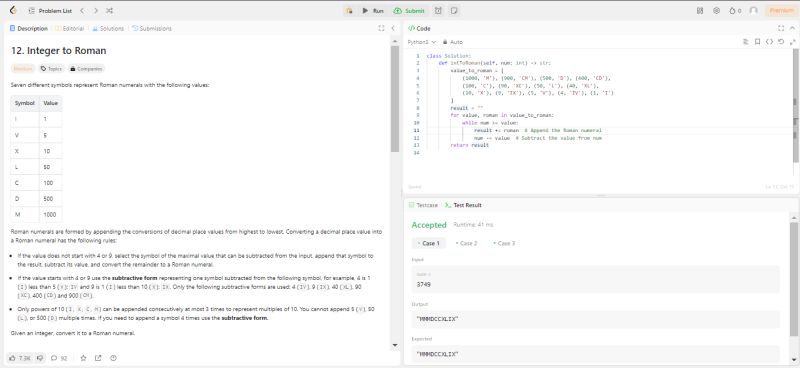Click the LeetCode logo icon
This screenshot has width=800, height=368.
click(13, 10)
